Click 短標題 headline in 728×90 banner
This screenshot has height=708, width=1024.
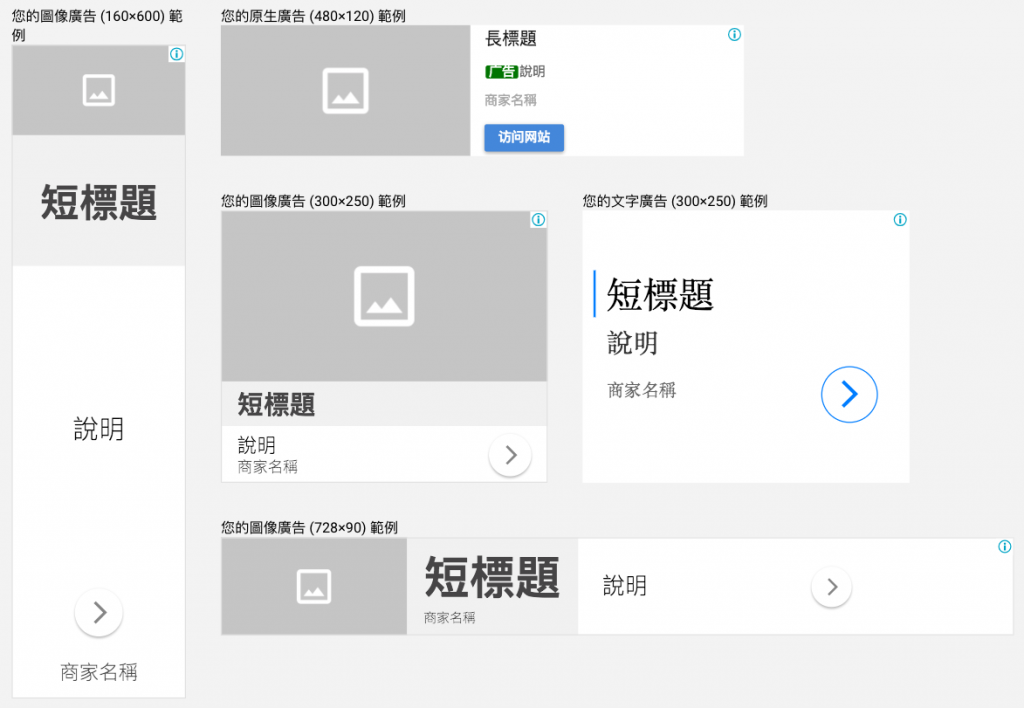pos(492,577)
